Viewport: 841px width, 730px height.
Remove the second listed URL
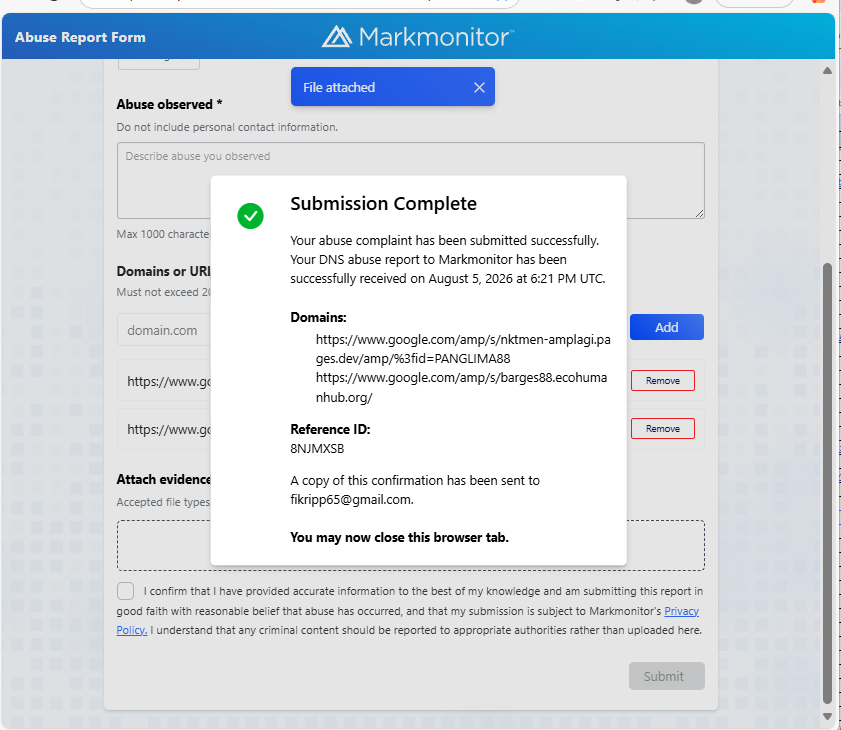click(x=662, y=429)
